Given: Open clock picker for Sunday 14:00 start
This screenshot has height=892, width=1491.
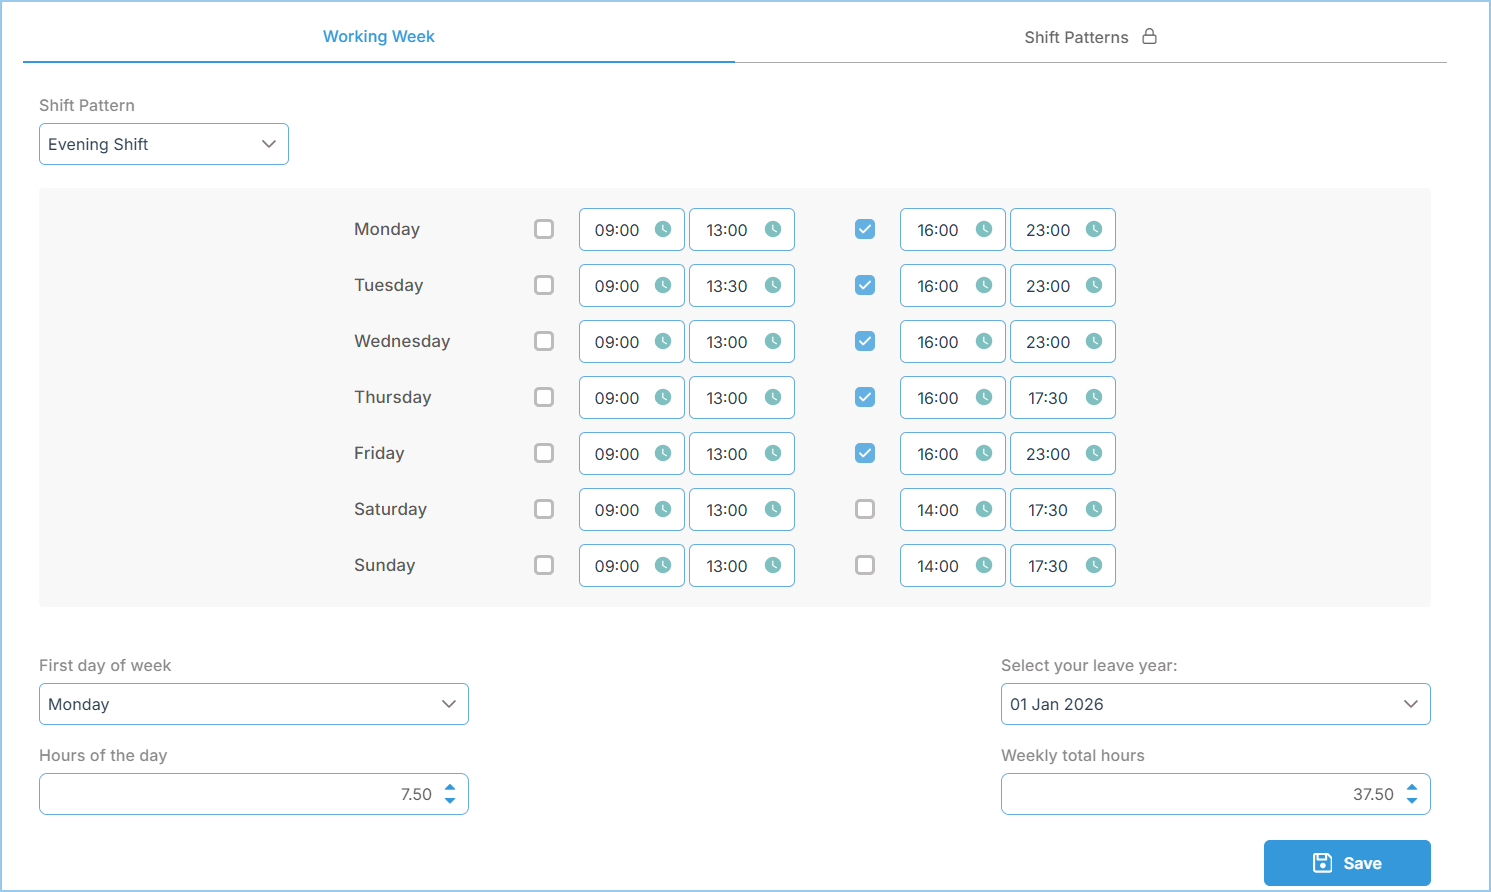Looking at the screenshot, I should point(984,565).
